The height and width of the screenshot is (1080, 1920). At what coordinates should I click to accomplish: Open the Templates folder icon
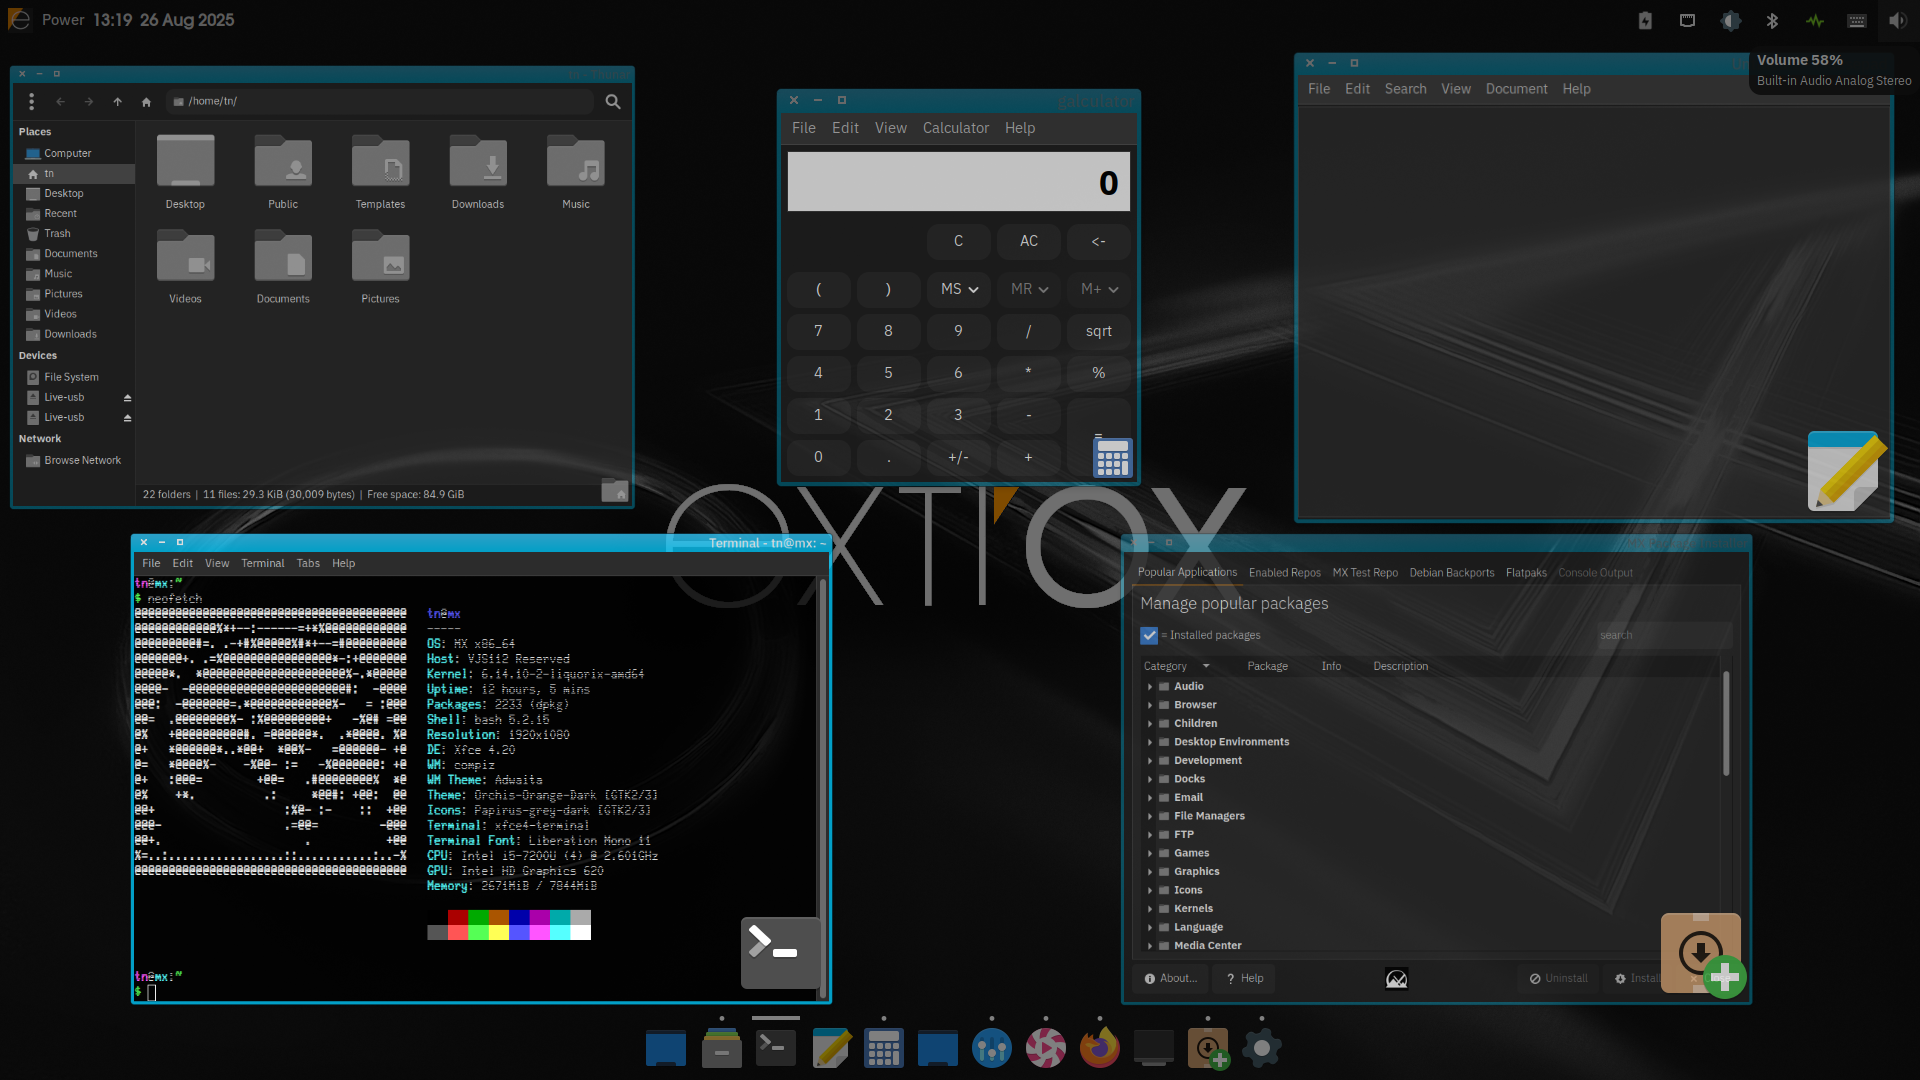[380, 172]
